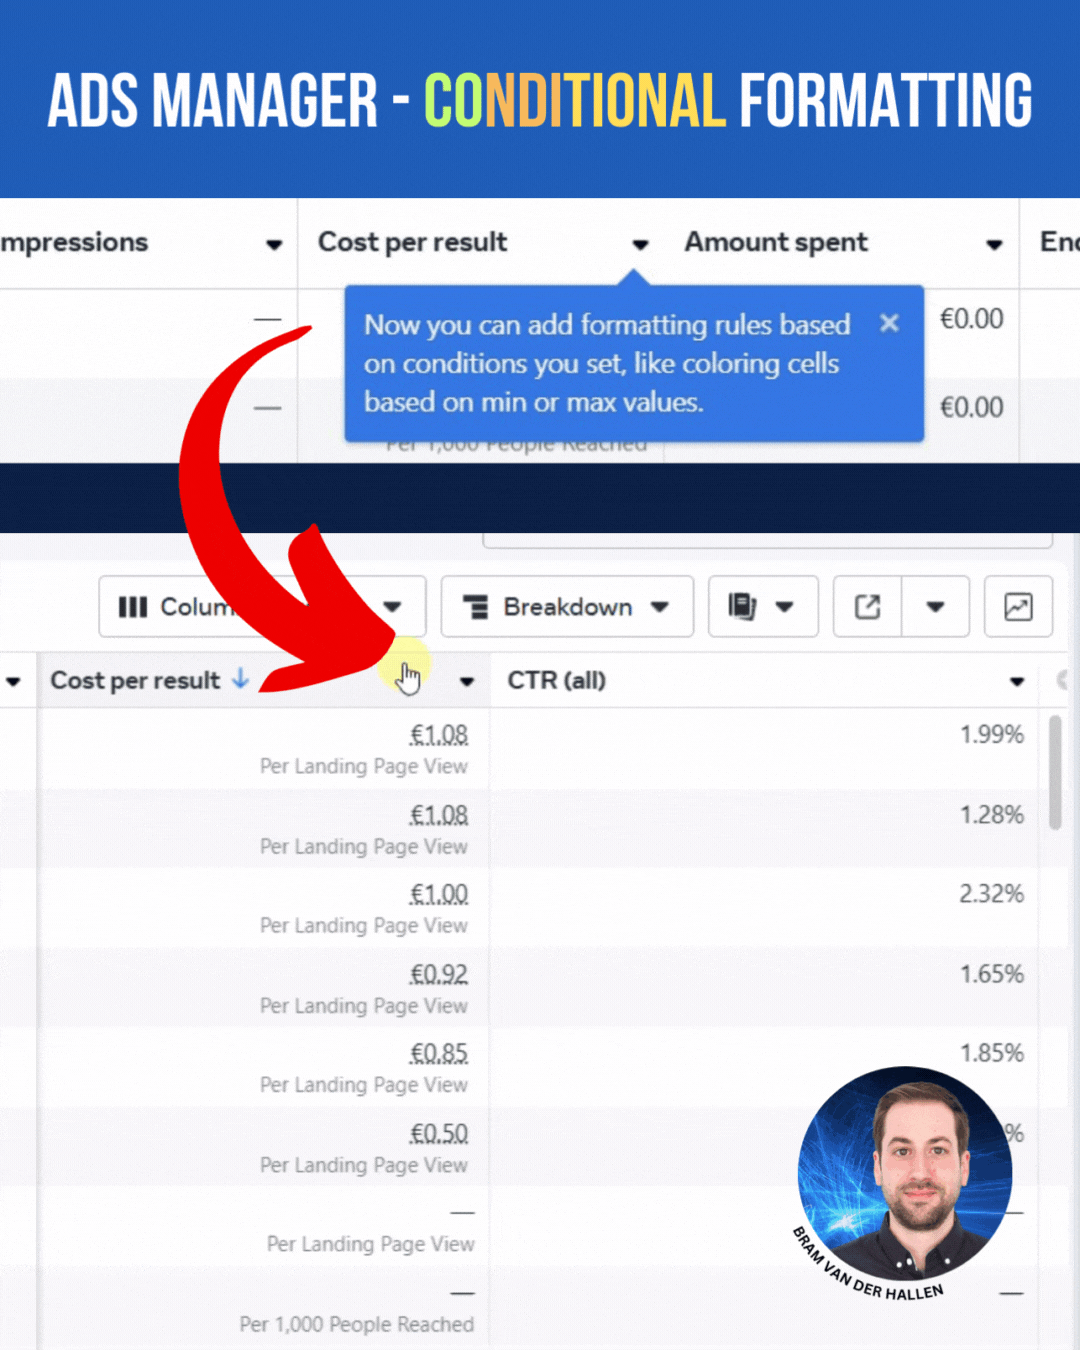Open the Columns selector button

(x=262, y=607)
